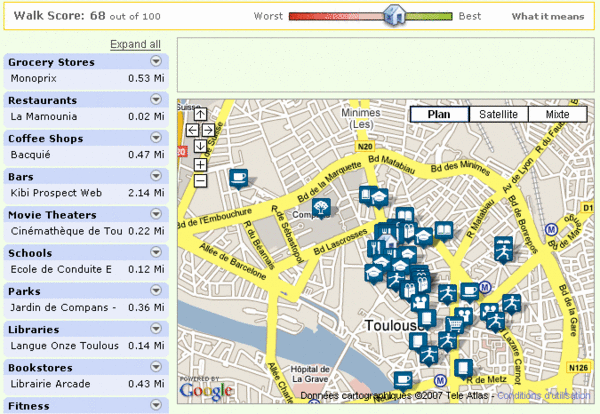Click bookstore marker above R de Metz

coord(463,369)
